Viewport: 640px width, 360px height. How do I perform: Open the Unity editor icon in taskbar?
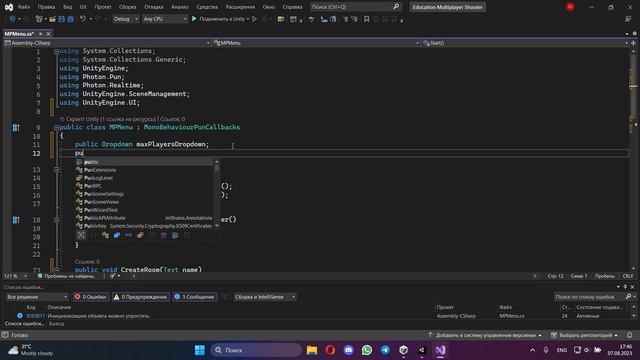coord(422,350)
